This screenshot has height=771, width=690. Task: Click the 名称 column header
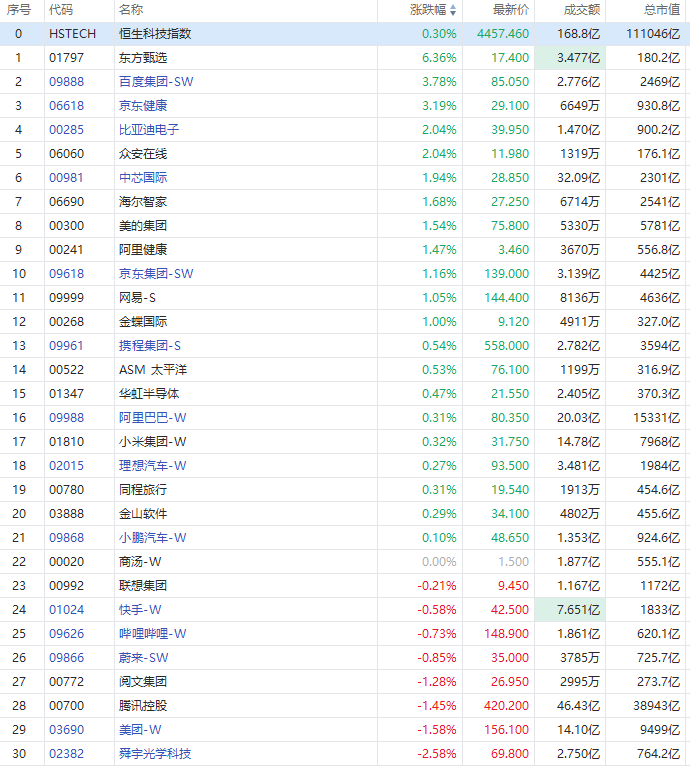130,10
